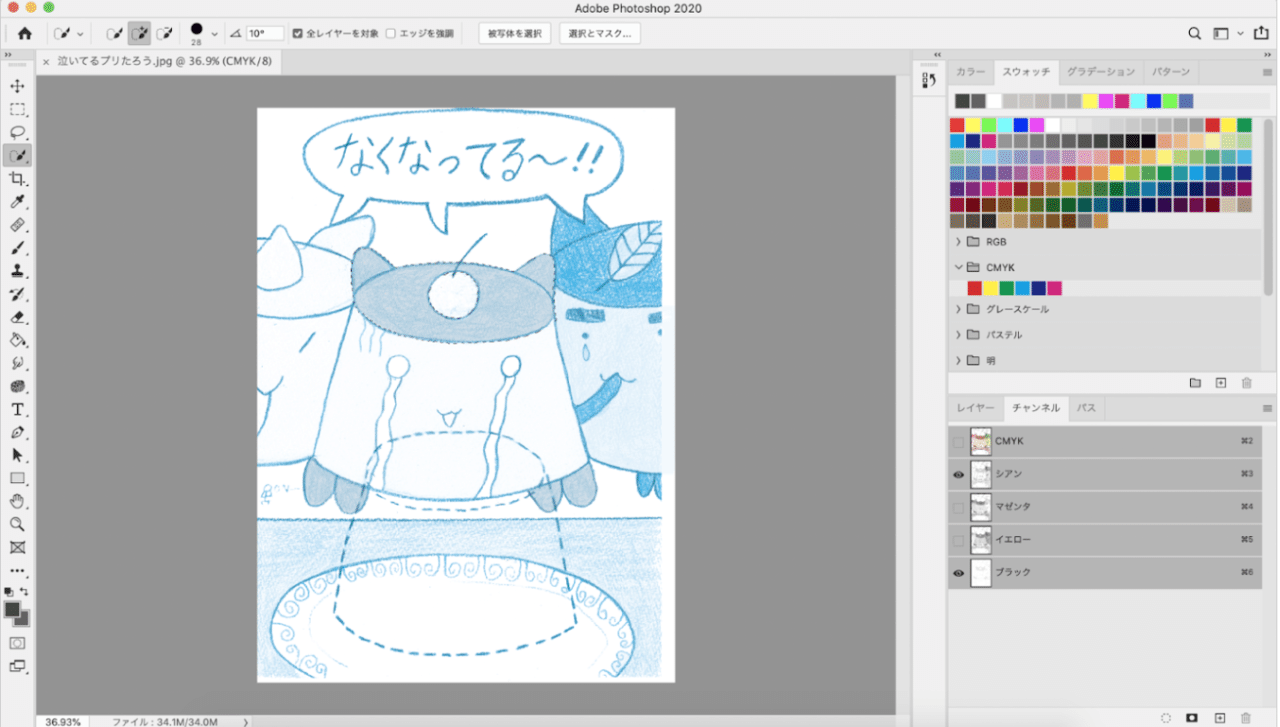Enable the エッジを強調 checkbox
The image size is (1280, 727).
click(390, 33)
